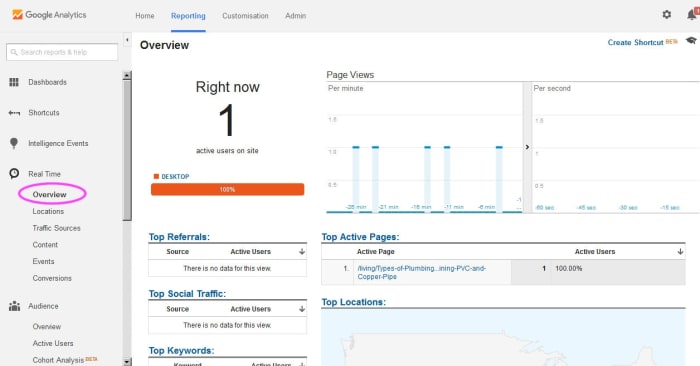Screen dimensions: 700x366
Task: Click the -26 min page view bar
Action: pos(356,179)
